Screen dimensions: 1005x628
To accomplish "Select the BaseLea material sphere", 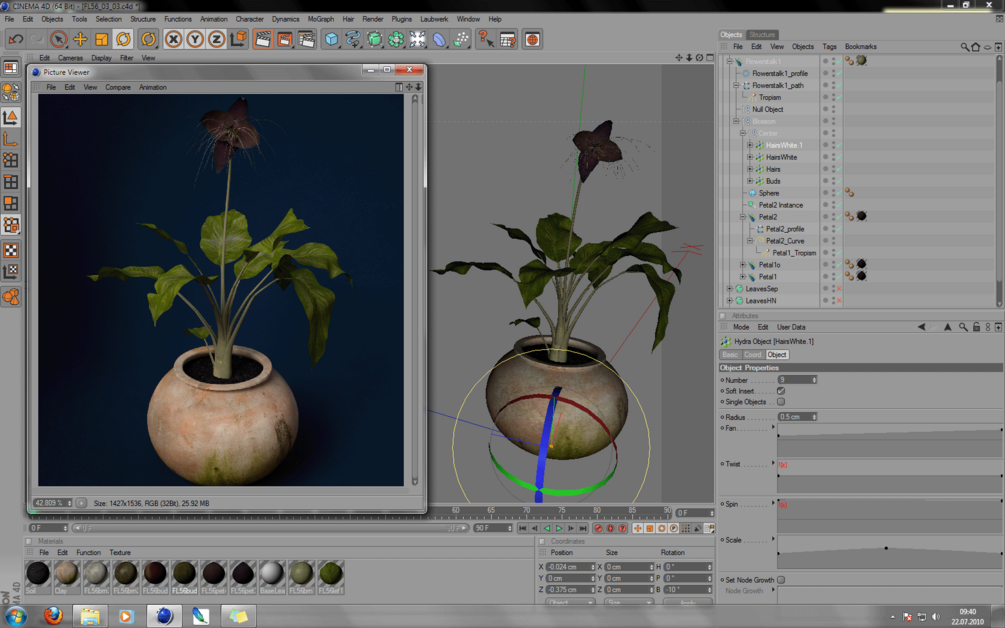I will [x=271, y=574].
